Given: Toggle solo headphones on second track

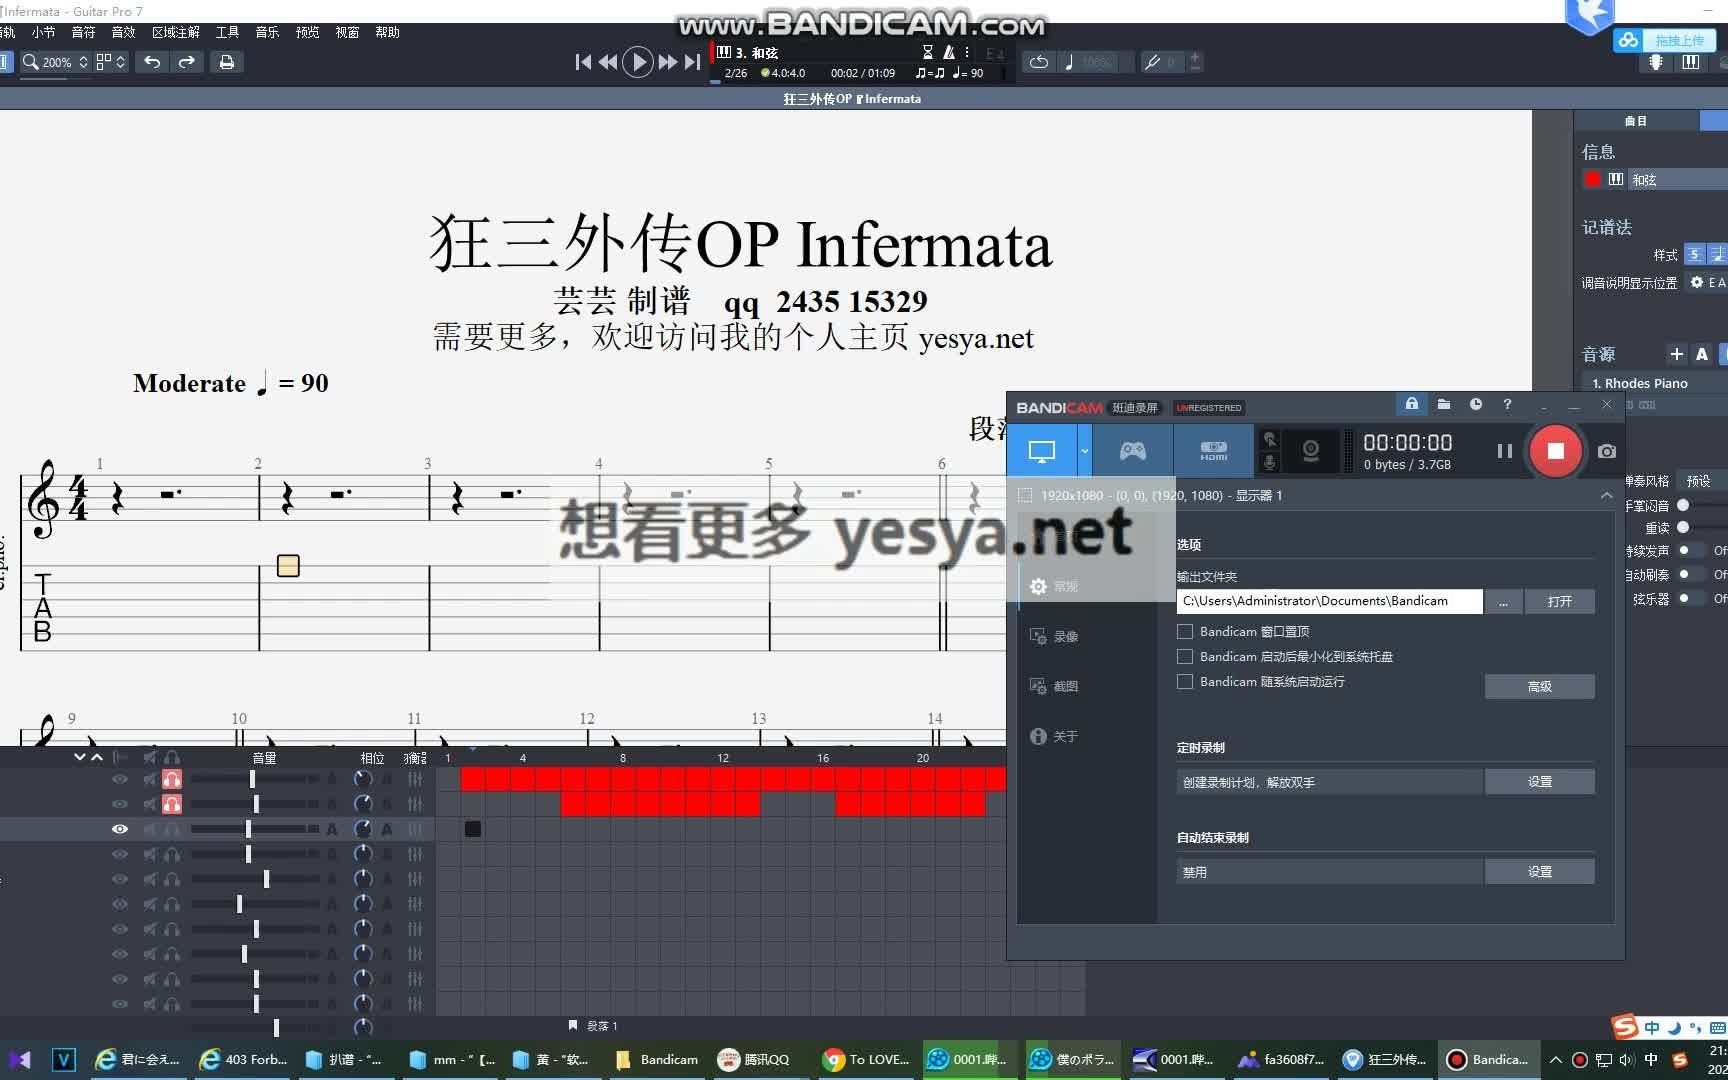Looking at the screenshot, I should click(172, 804).
